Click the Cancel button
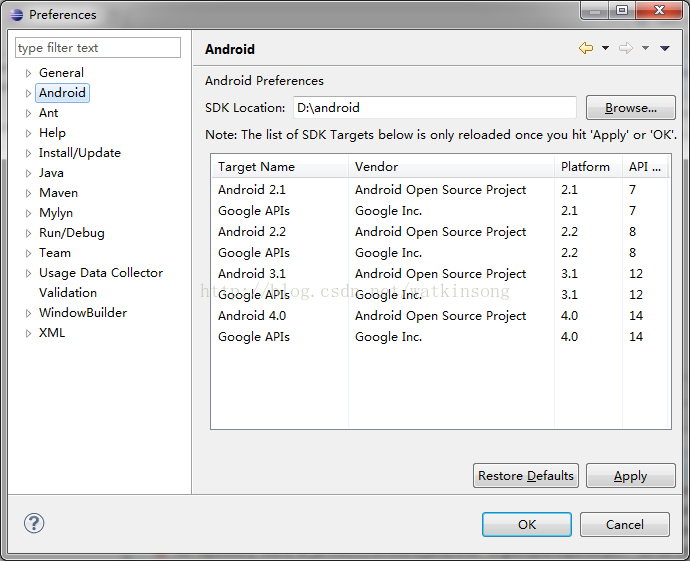 (x=625, y=524)
